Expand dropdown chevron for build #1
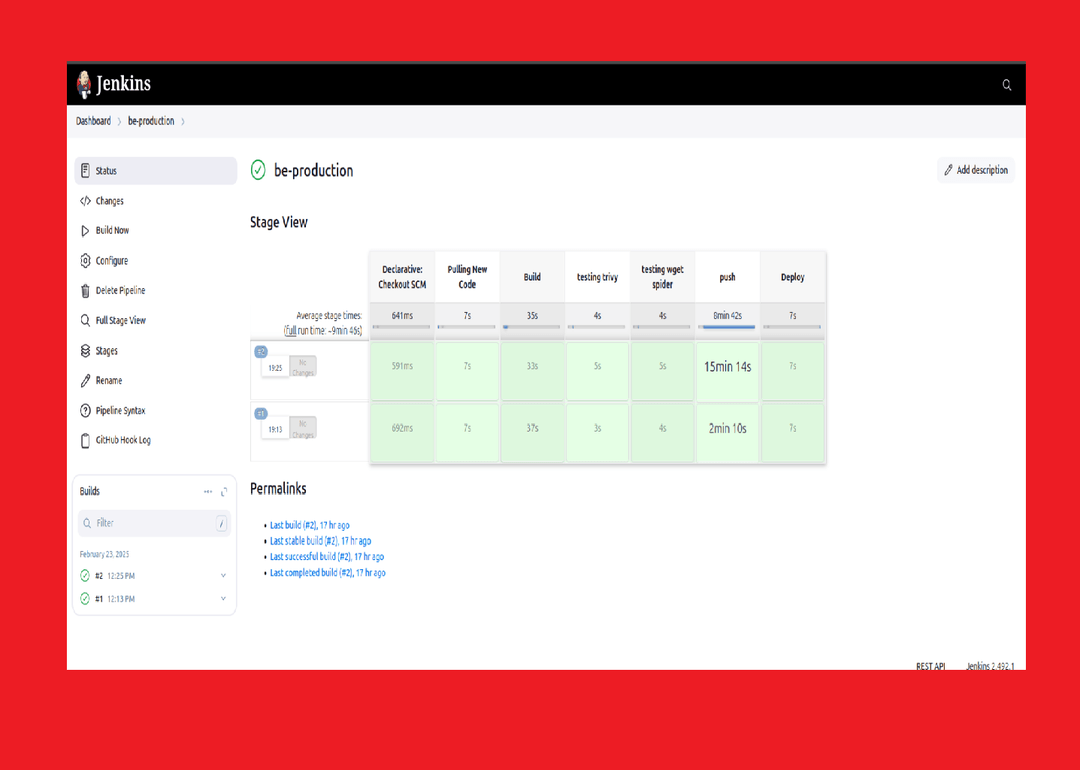The height and width of the screenshot is (770, 1080). pos(223,599)
